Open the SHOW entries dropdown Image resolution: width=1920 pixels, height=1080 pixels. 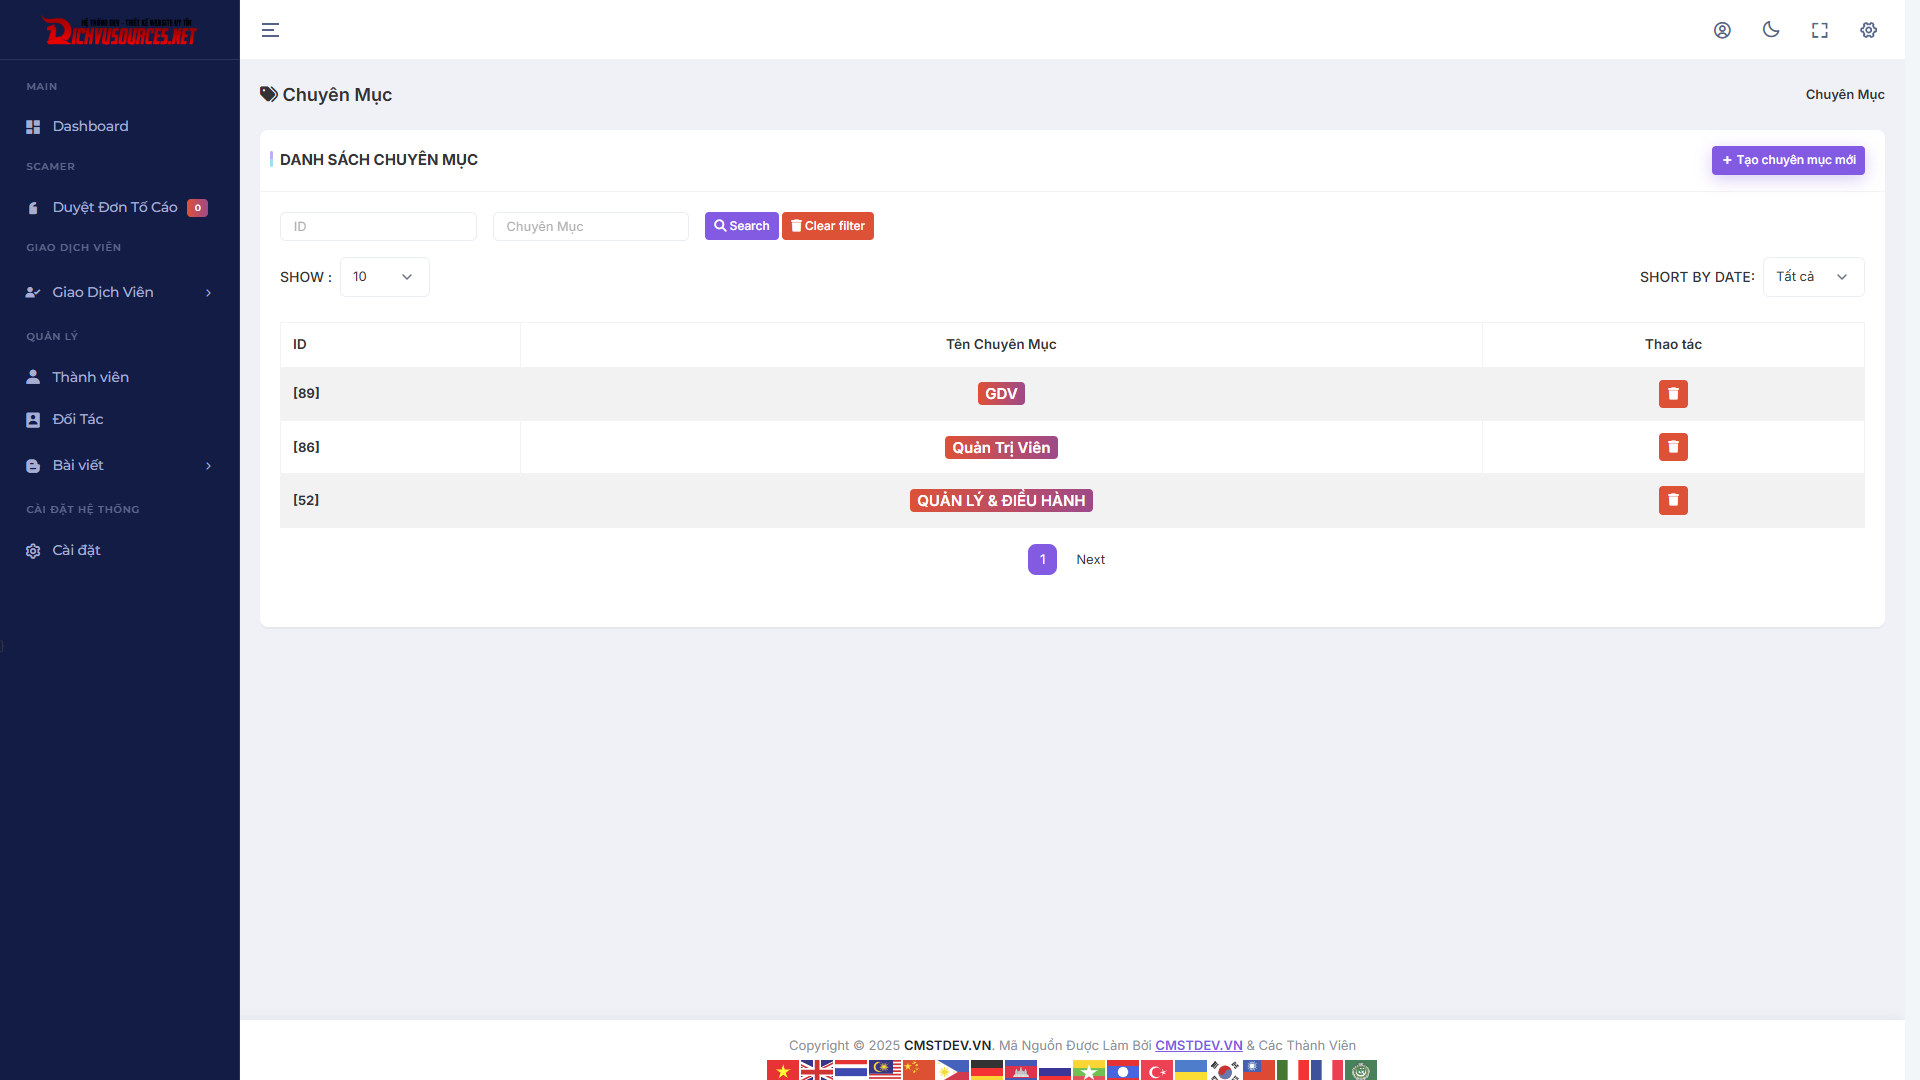(x=384, y=277)
